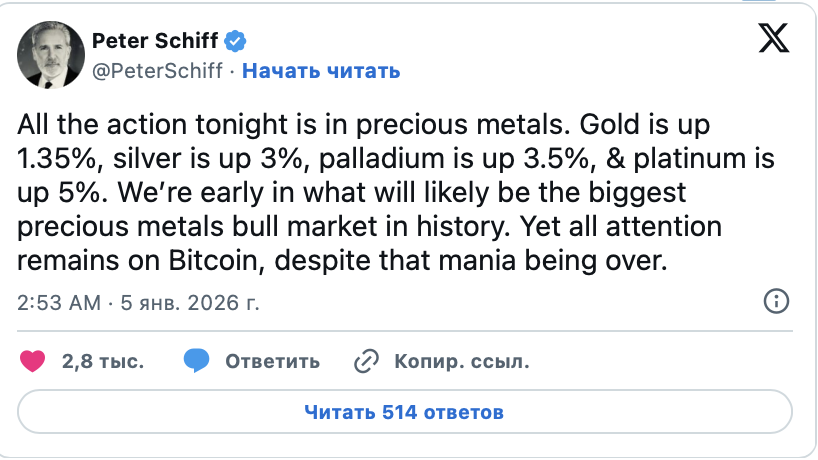Open the Peter Schiff display name link
Screen dimensions: 818x460
(156, 42)
